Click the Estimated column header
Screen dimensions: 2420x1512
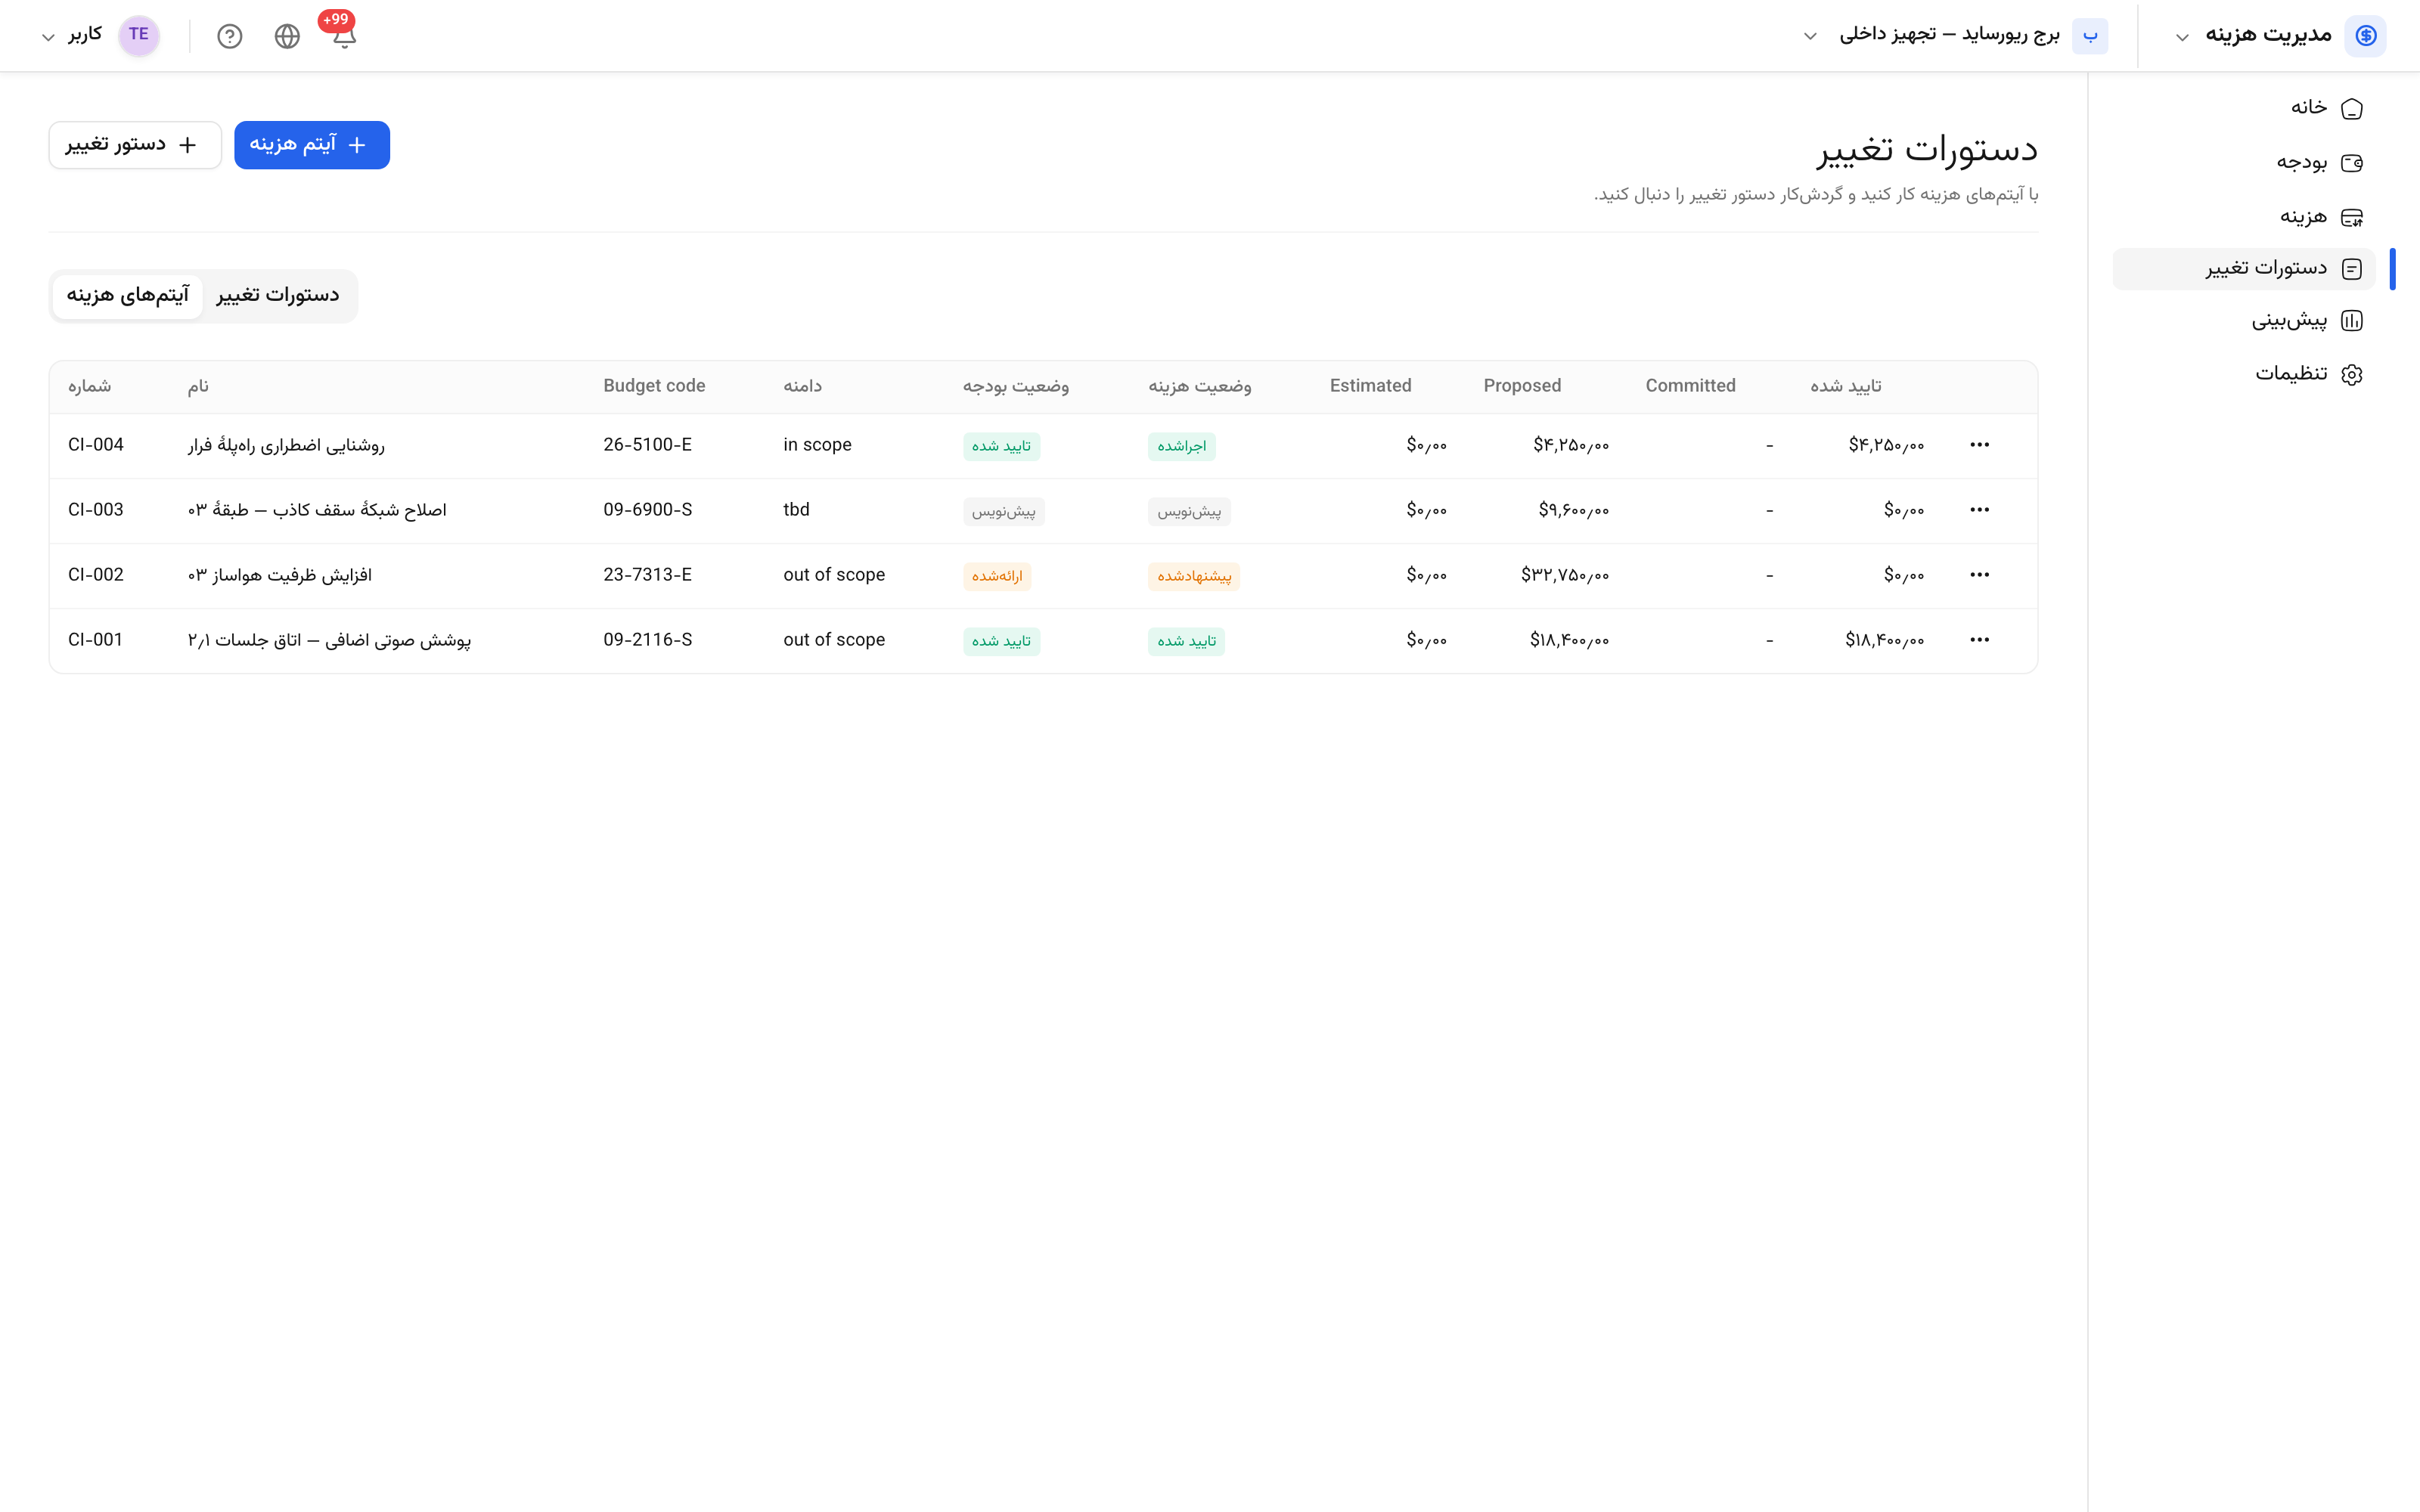click(x=1370, y=386)
